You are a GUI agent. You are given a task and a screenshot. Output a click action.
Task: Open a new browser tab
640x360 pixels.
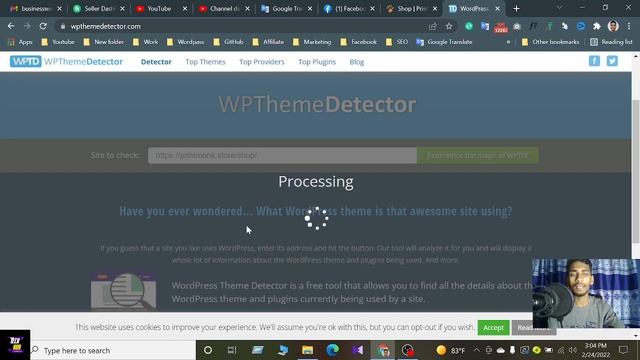516,9
